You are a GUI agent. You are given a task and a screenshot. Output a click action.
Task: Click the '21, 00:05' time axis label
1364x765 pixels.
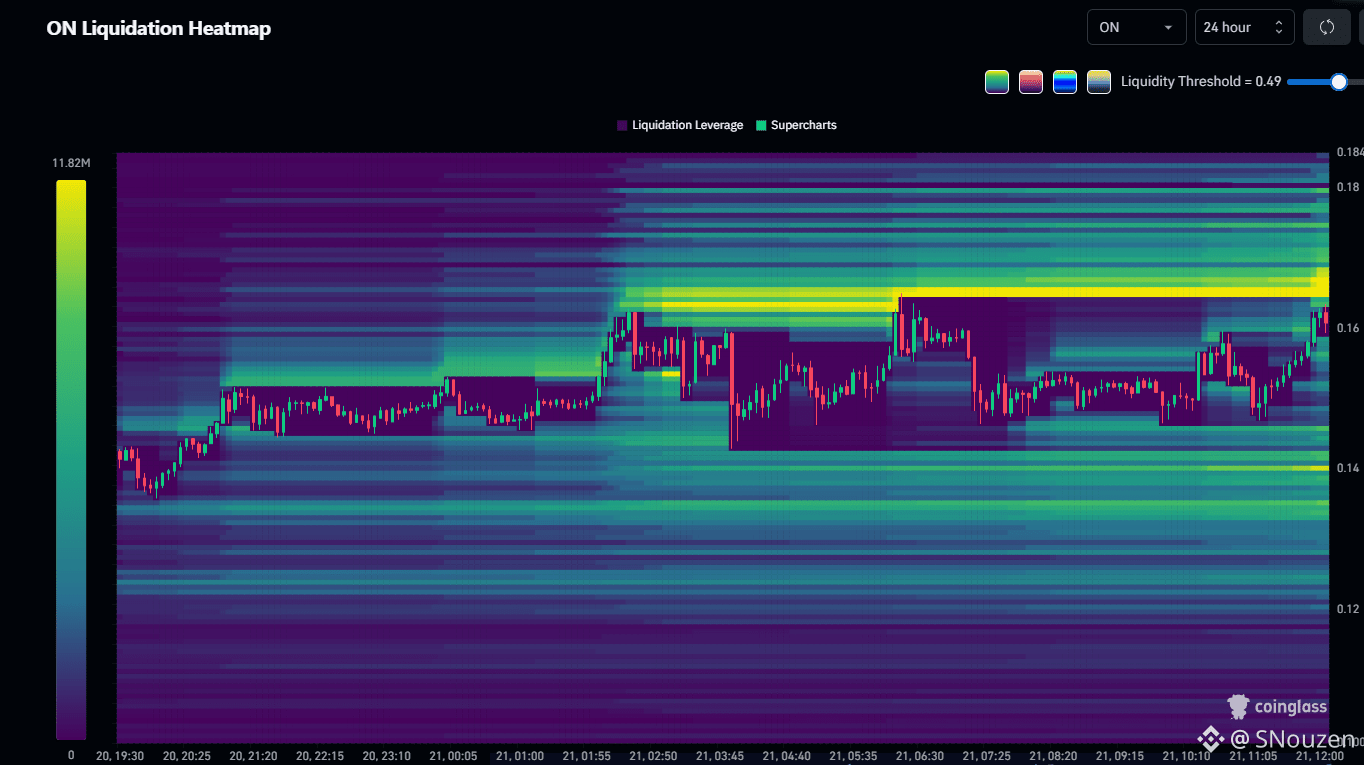453,756
